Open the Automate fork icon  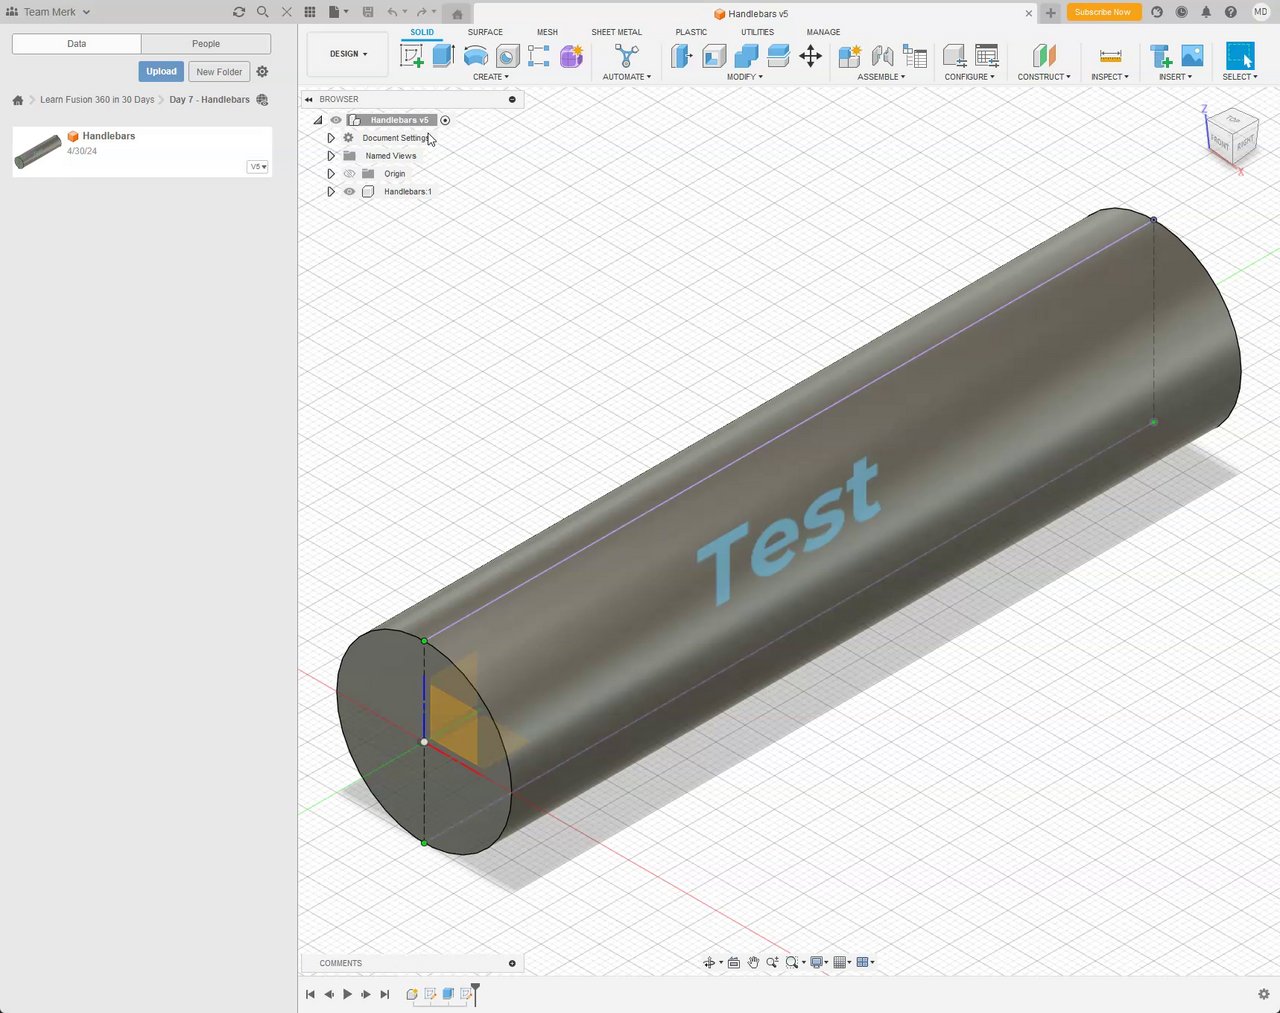coord(627,56)
